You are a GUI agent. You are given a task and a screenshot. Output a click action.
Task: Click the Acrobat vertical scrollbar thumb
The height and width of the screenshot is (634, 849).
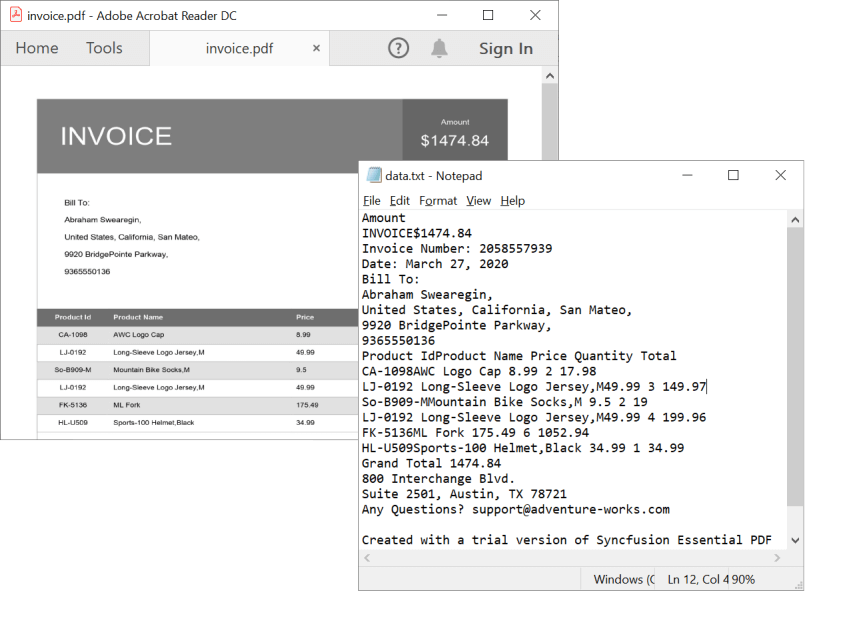(550, 122)
